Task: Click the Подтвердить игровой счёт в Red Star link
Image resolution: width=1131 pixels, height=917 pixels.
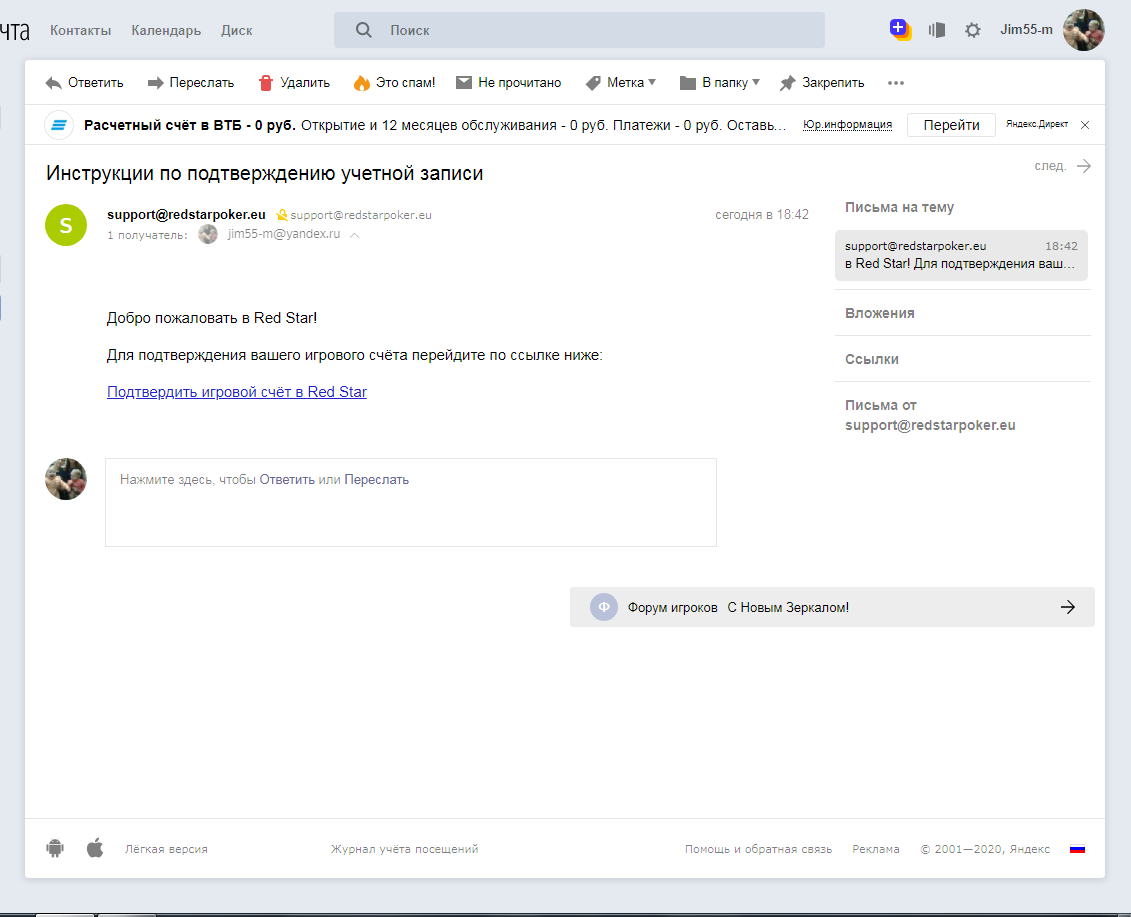Action: [237, 392]
